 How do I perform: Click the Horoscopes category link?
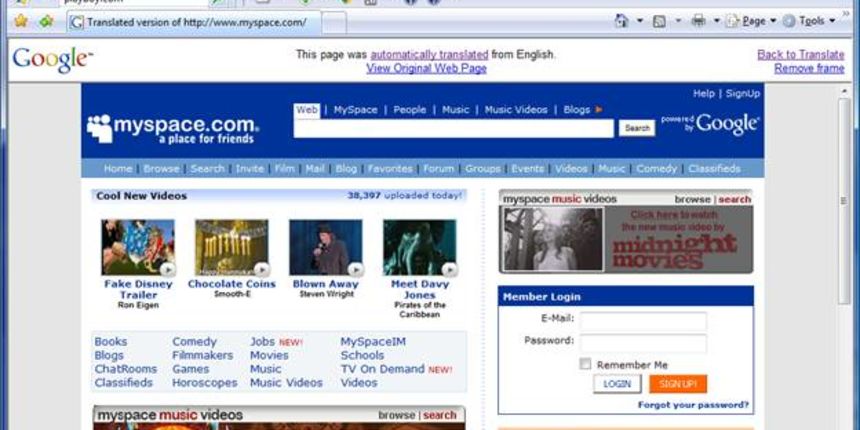click(x=205, y=382)
